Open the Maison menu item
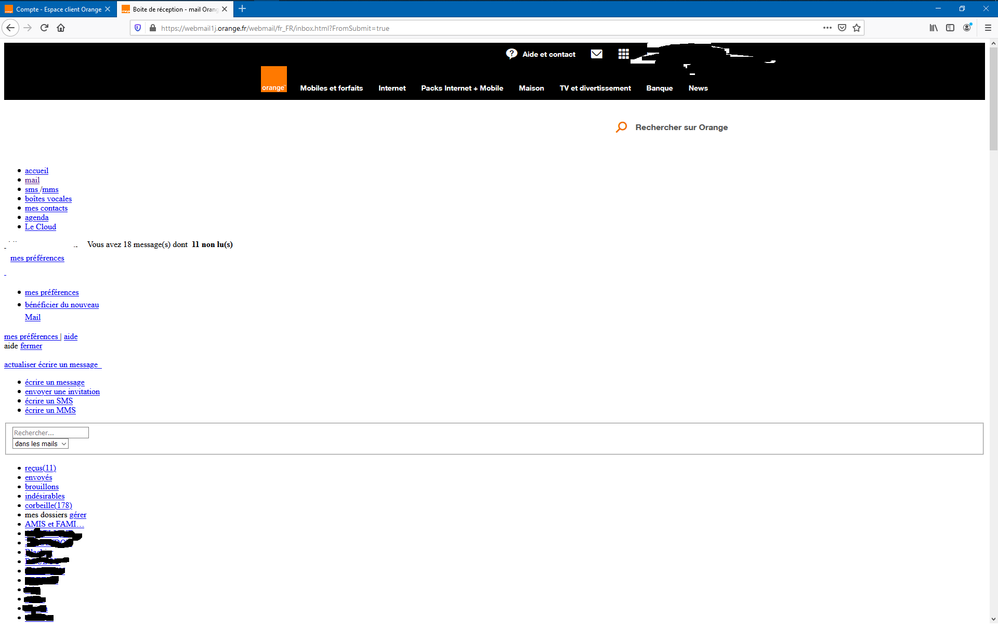 531,89
